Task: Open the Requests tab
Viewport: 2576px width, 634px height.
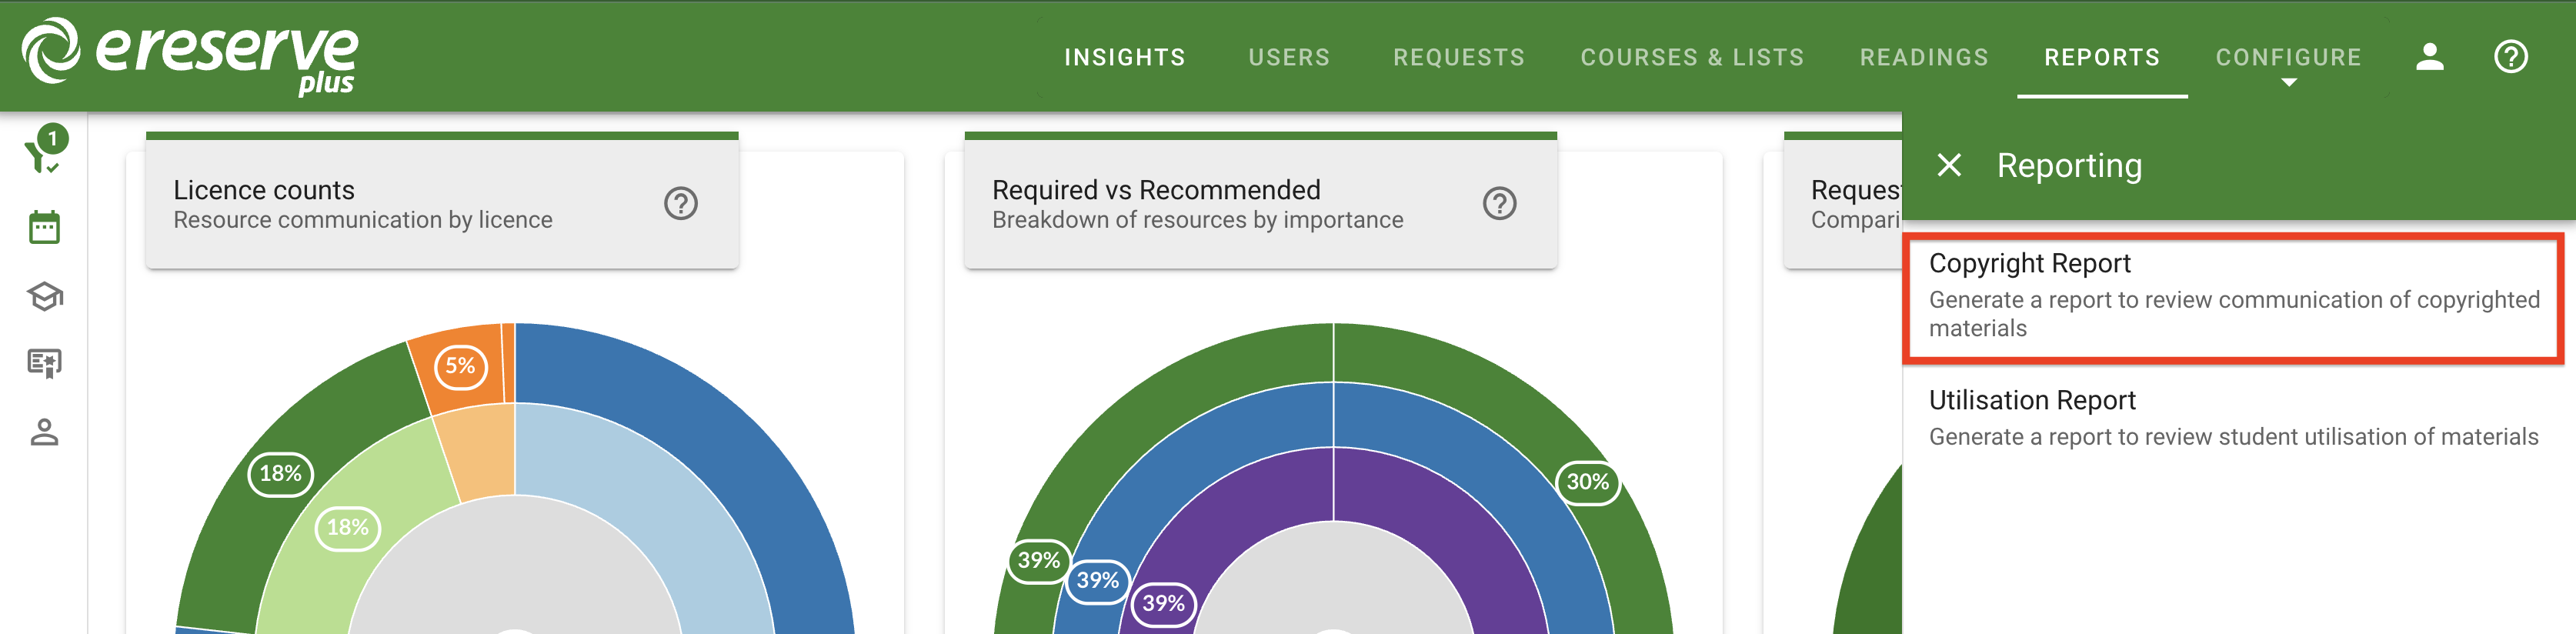Action: coord(1459,58)
